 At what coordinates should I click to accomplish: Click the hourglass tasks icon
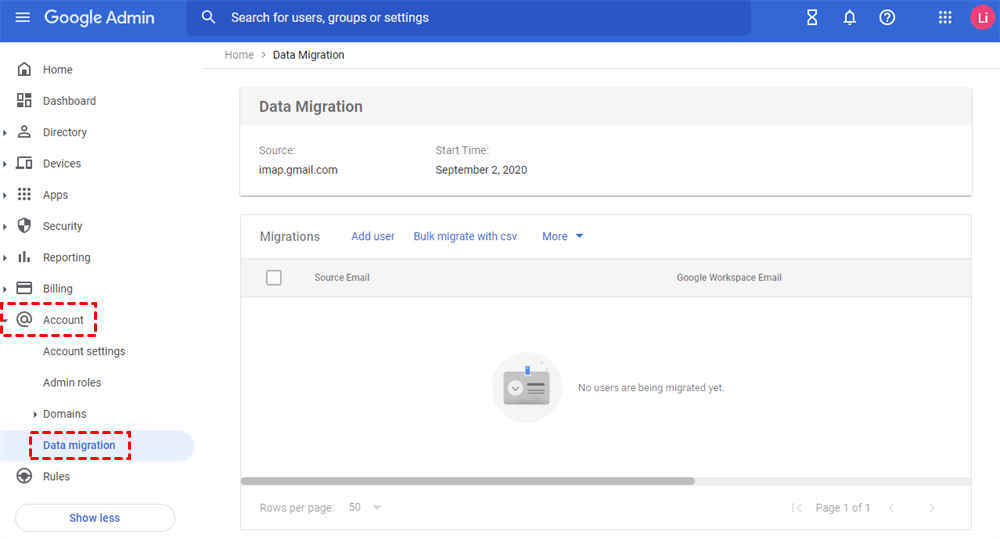point(812,18)
